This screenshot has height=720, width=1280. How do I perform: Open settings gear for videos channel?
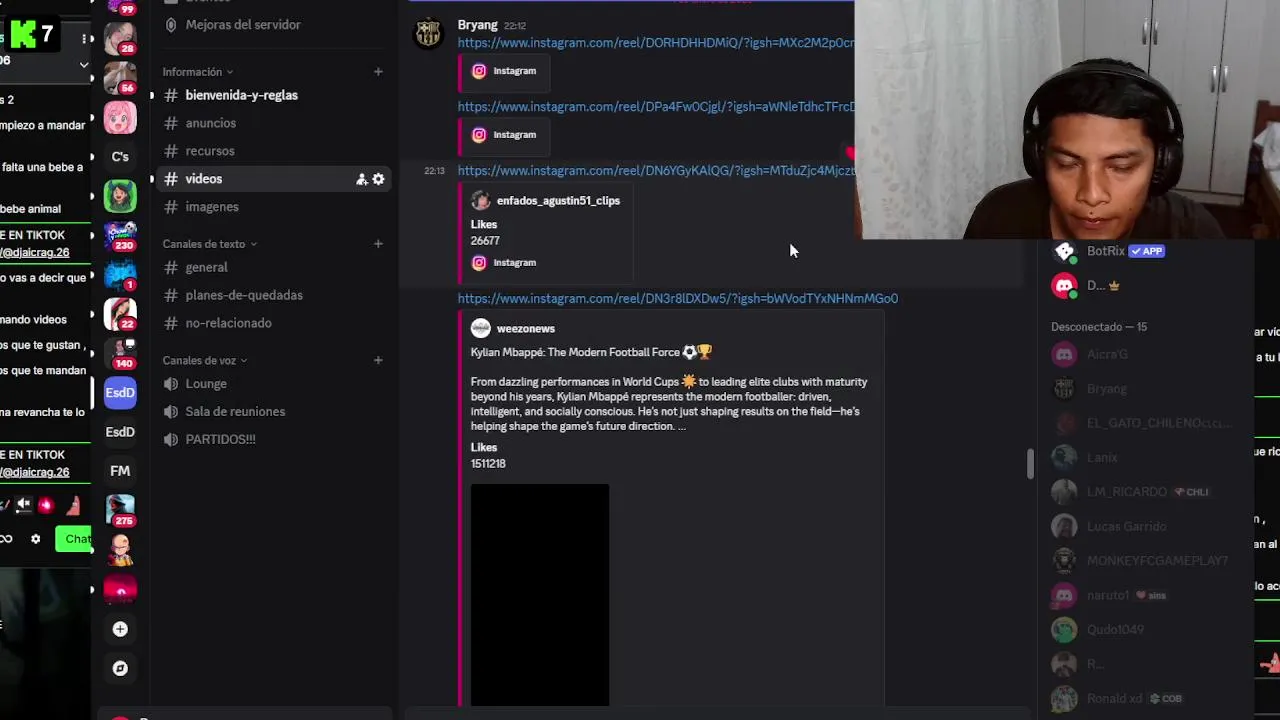click(x=378, y=179)
